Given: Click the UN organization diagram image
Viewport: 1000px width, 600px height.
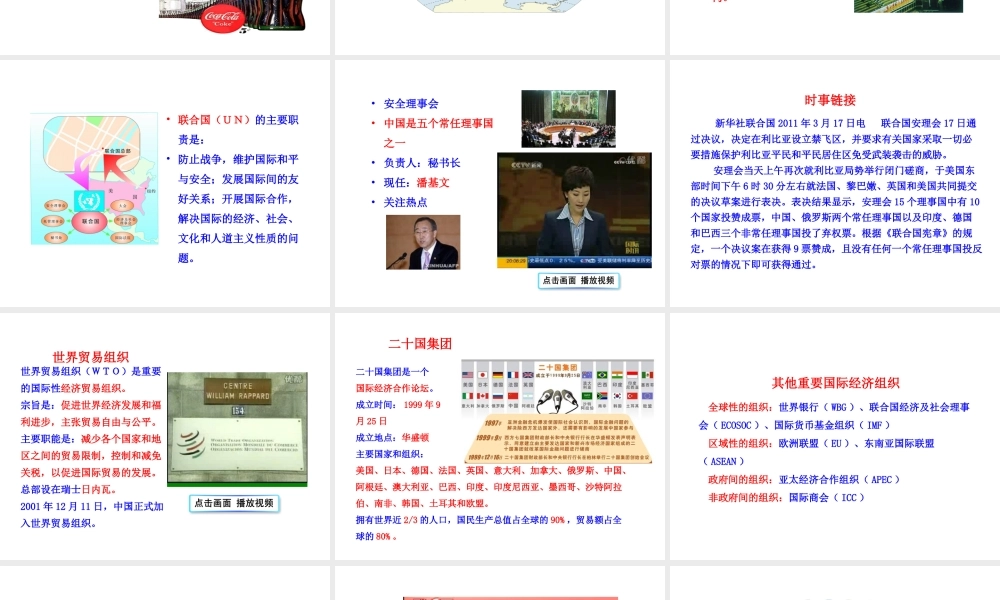Looking at the screenshot, I should 94,179.
